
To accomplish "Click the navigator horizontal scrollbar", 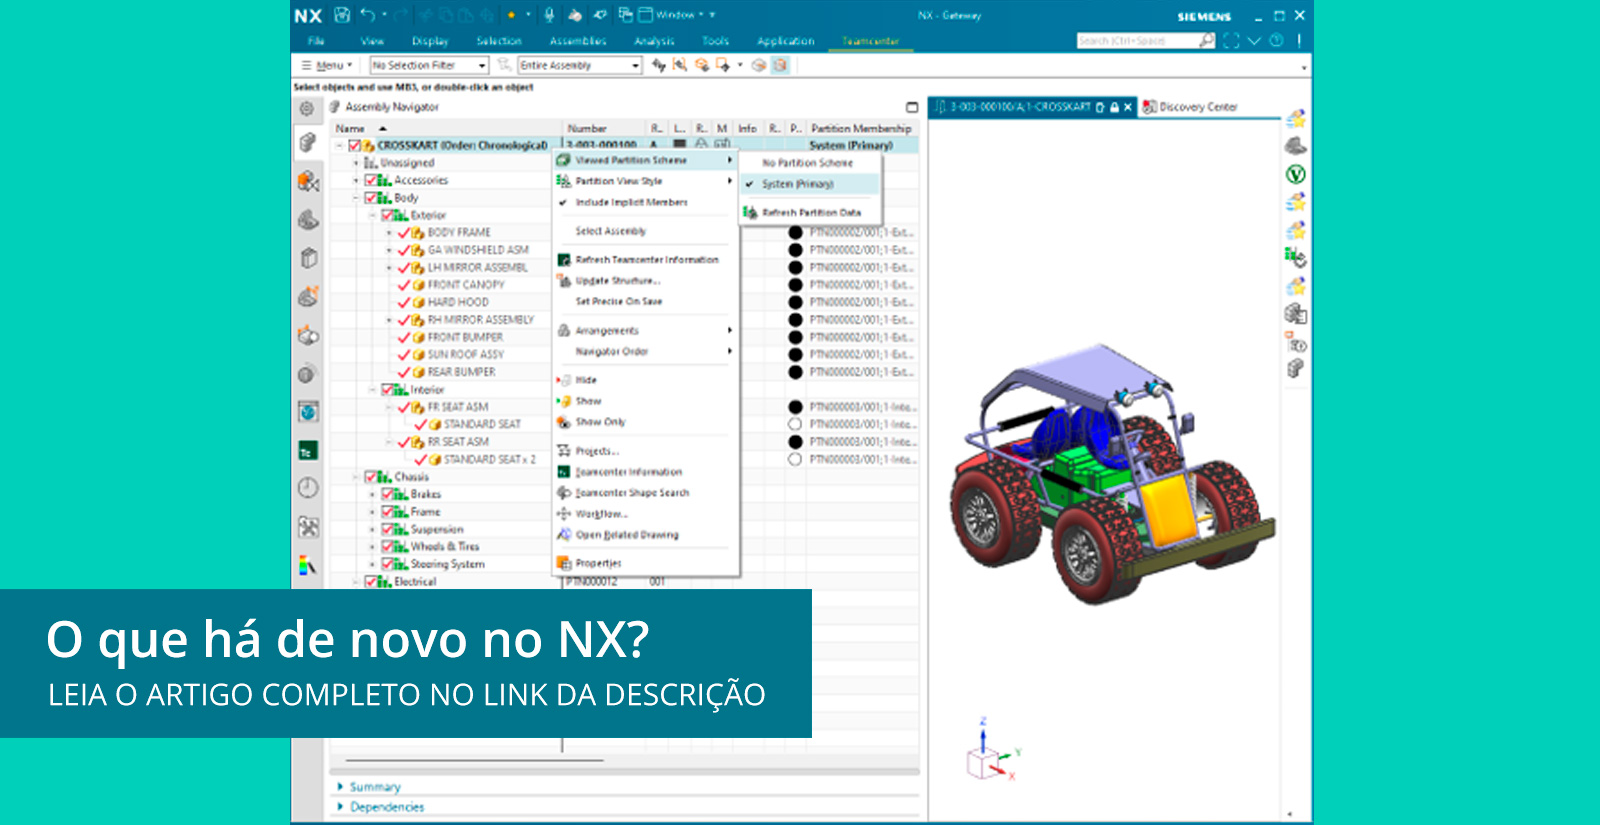I will pos(624,772).
